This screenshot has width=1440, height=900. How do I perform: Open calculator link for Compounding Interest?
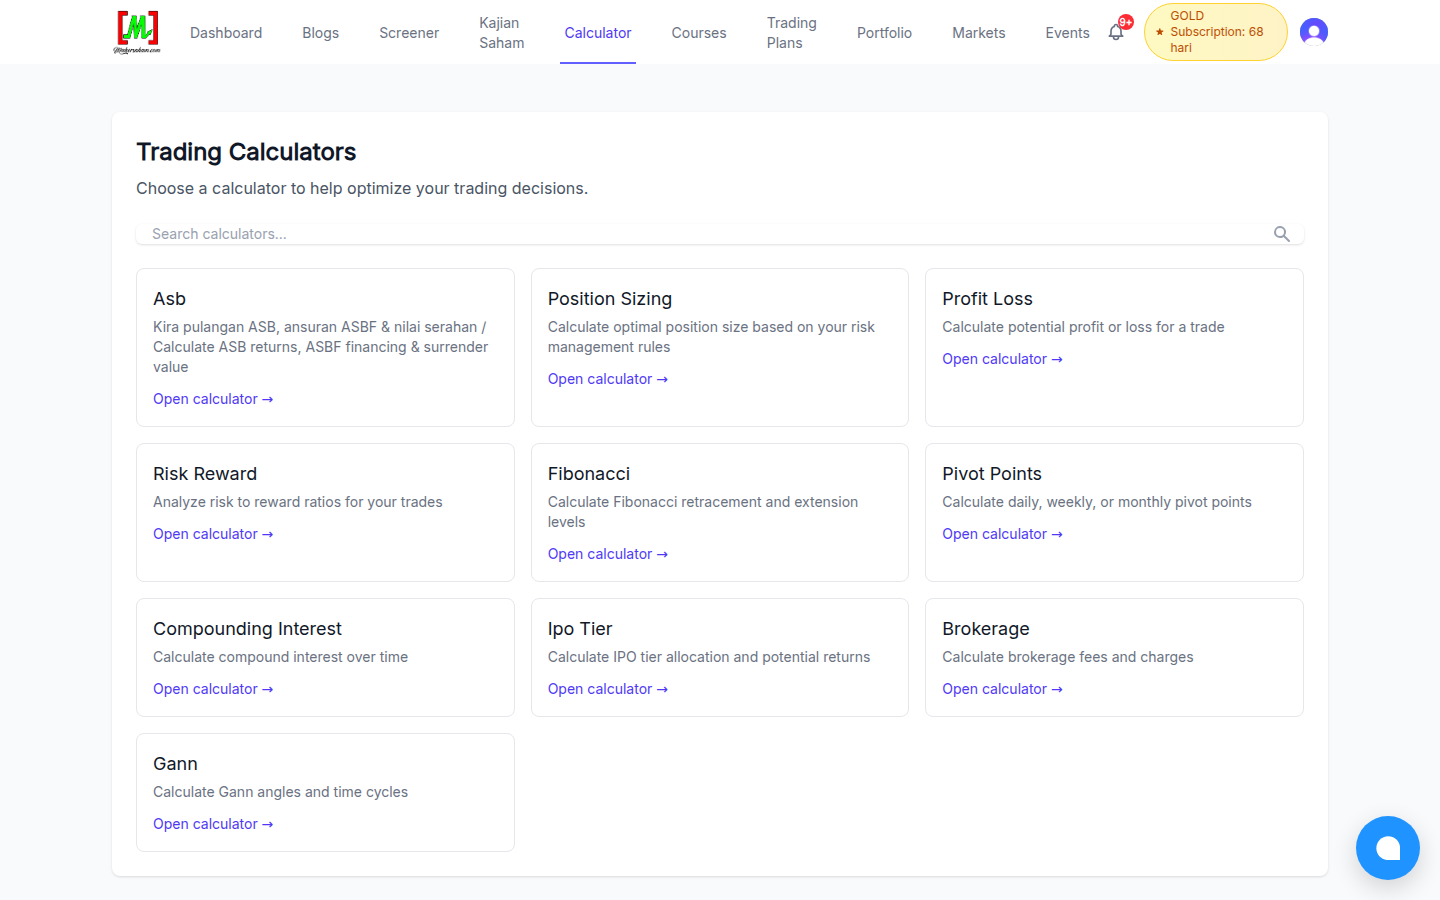coord(213,689)
